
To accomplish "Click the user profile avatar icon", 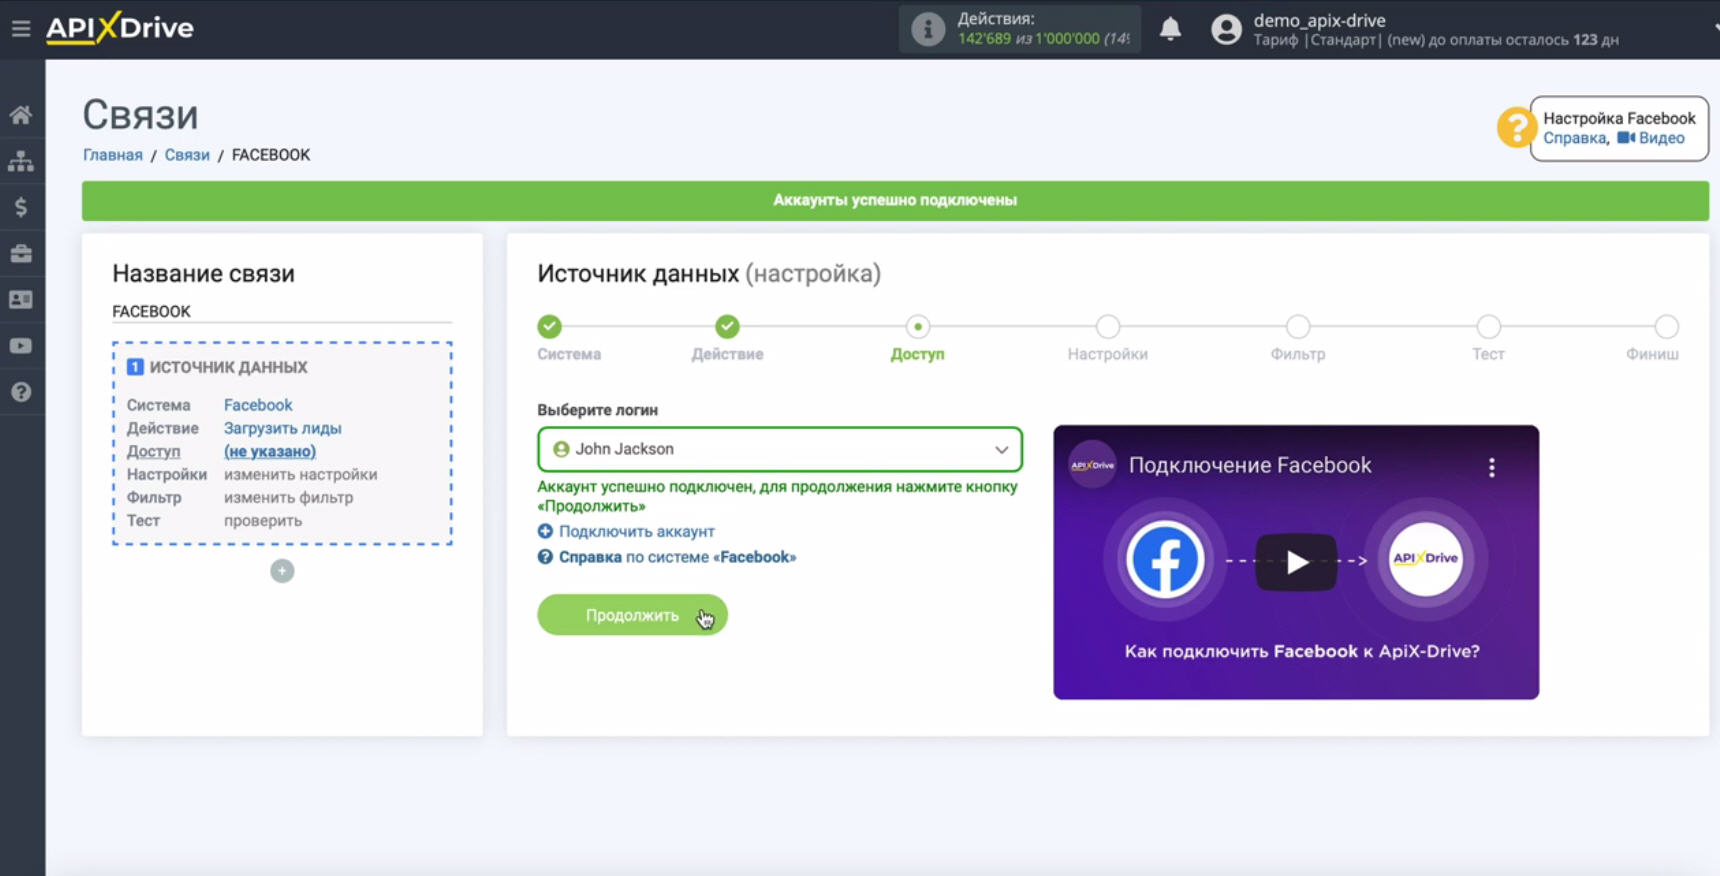I will 1226,29.
